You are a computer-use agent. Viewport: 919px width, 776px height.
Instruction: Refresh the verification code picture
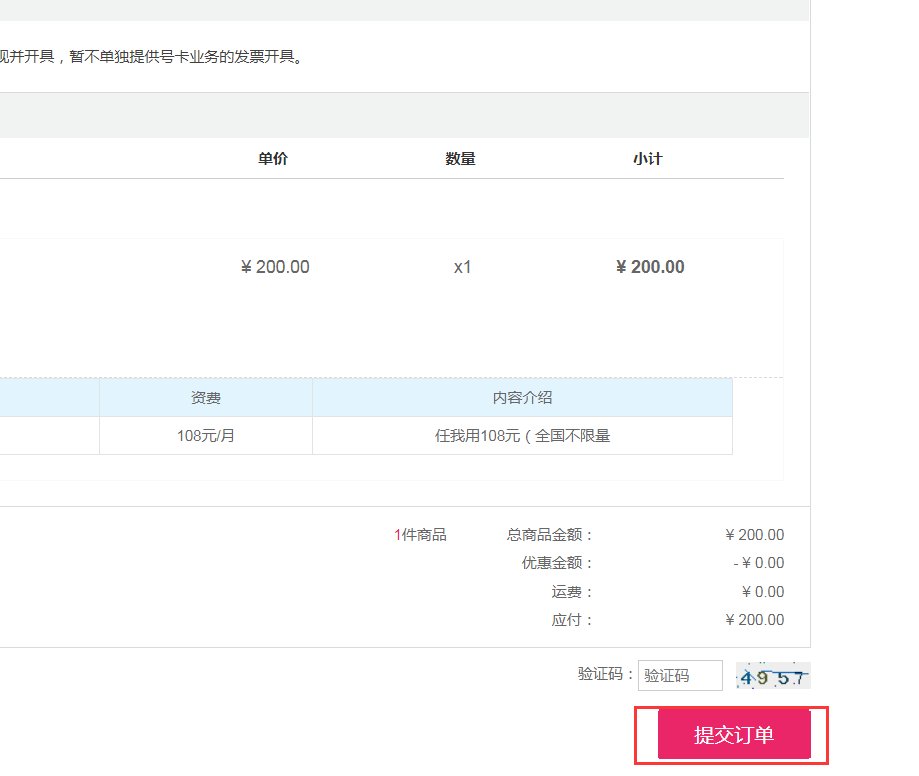(770, 675)
